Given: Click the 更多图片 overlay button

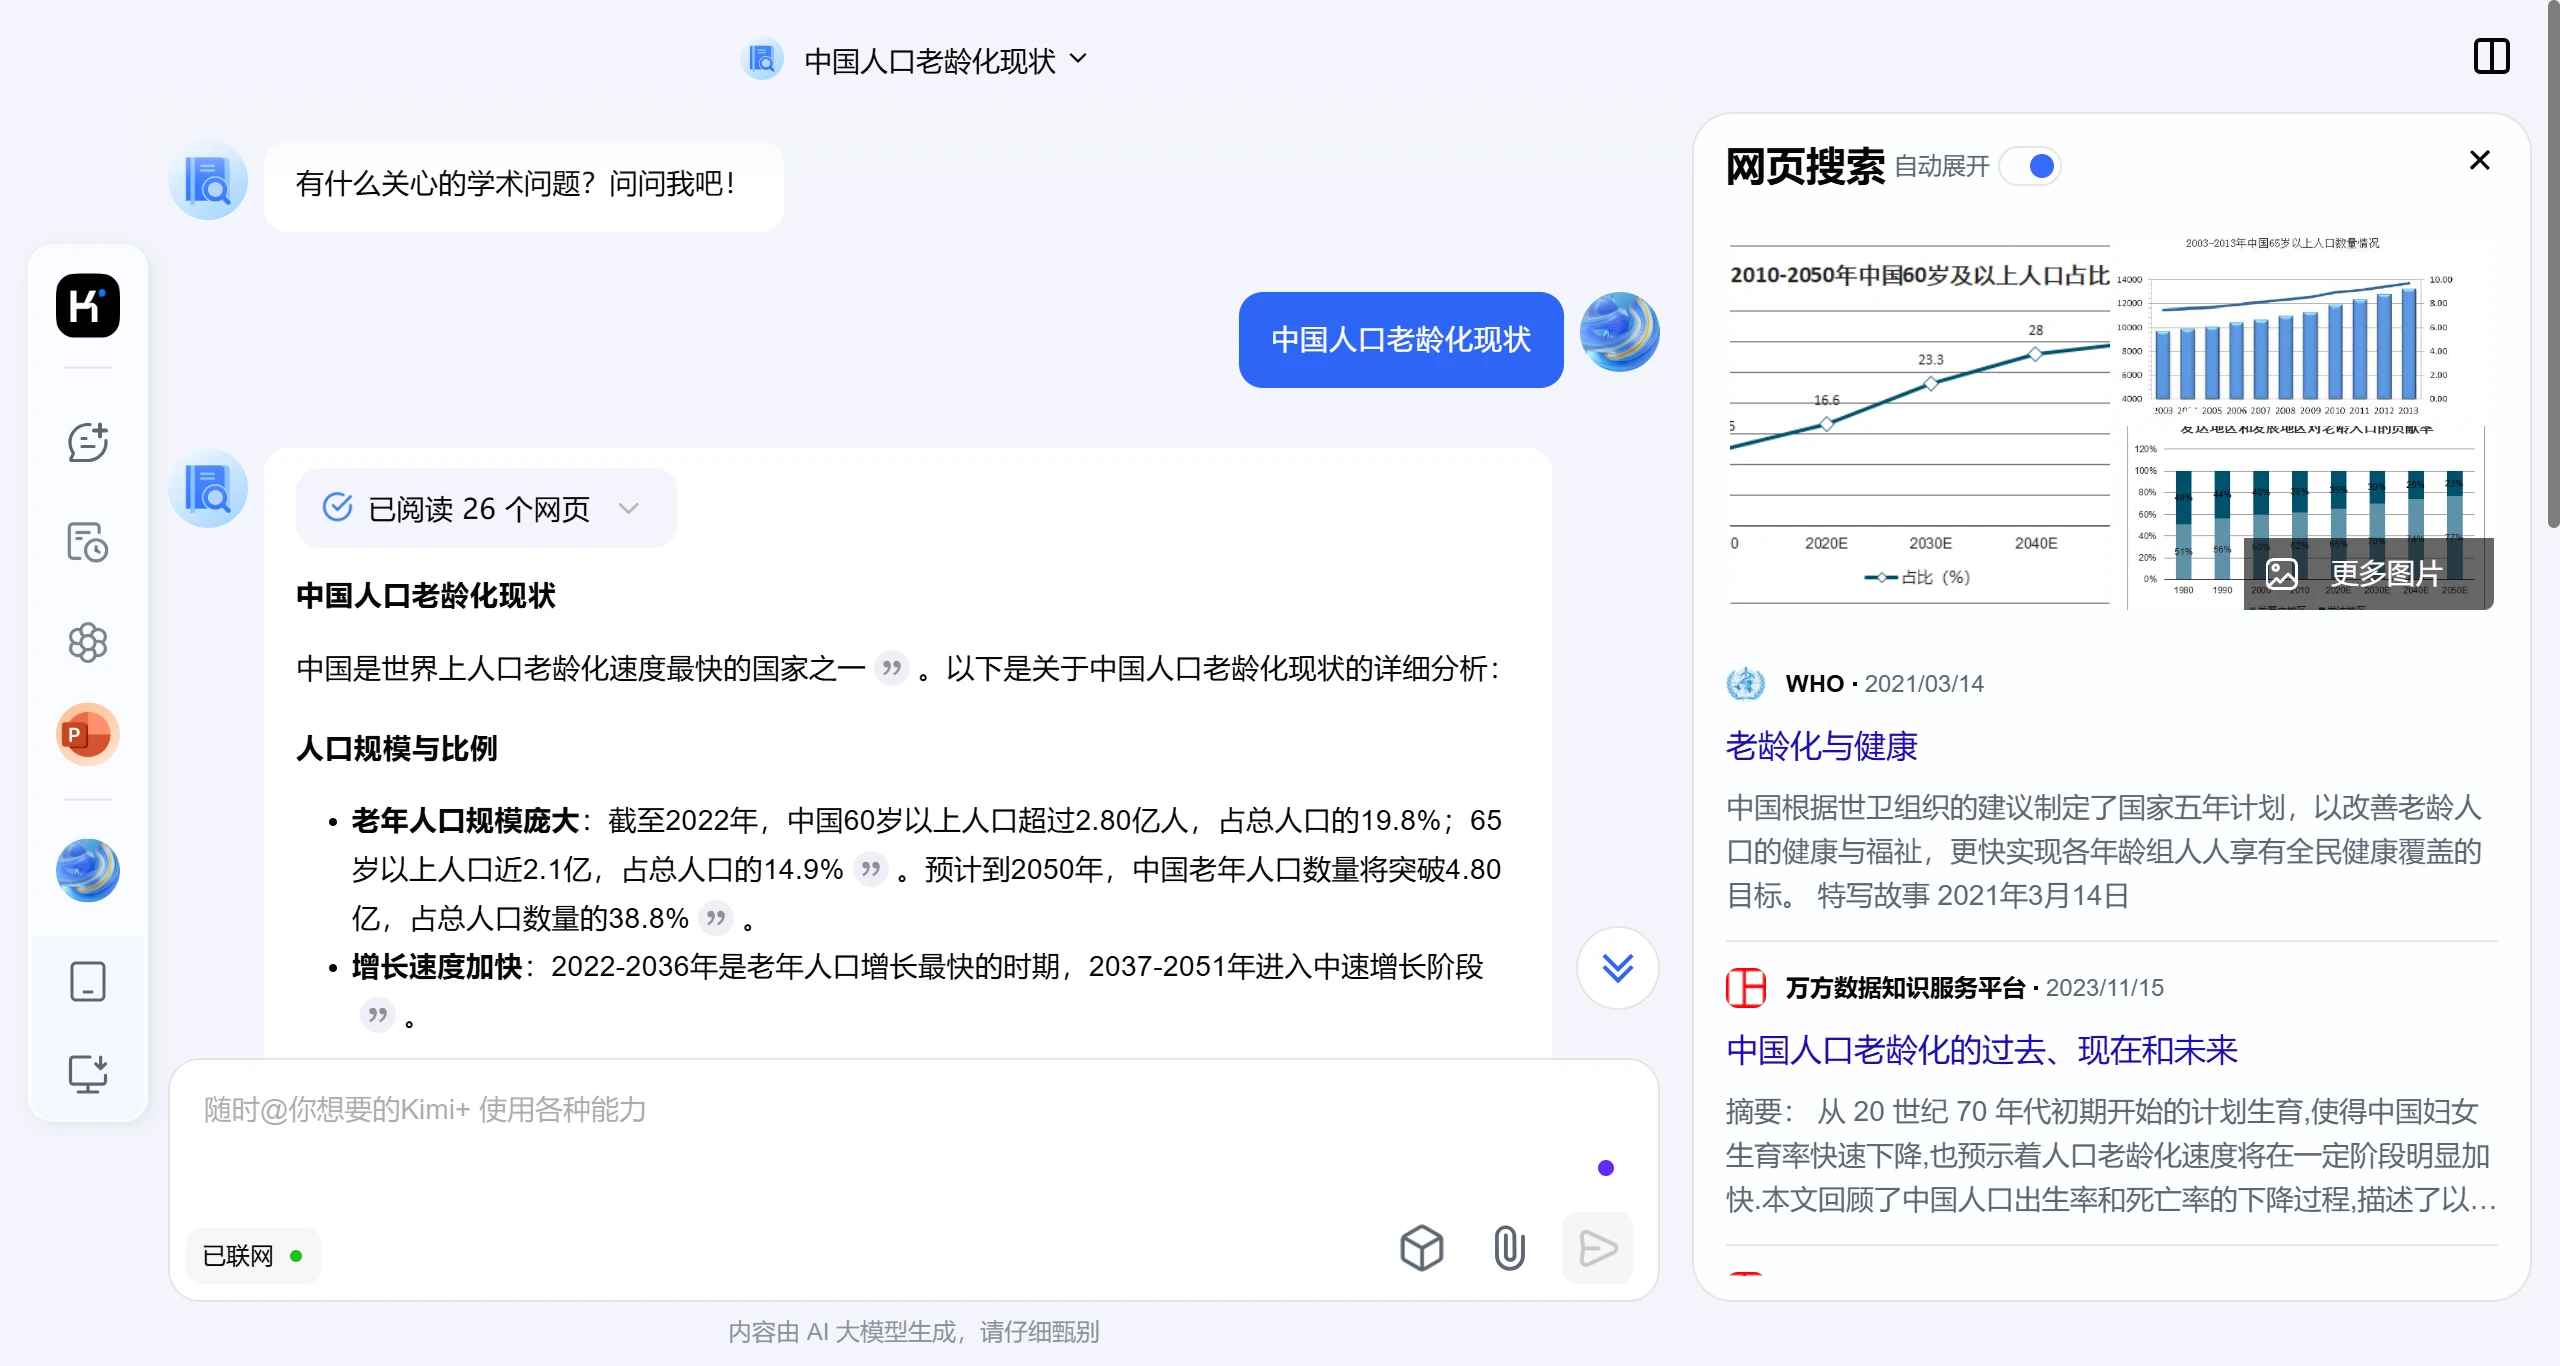Looking at the screenshot, I should tap(2369, 572).
